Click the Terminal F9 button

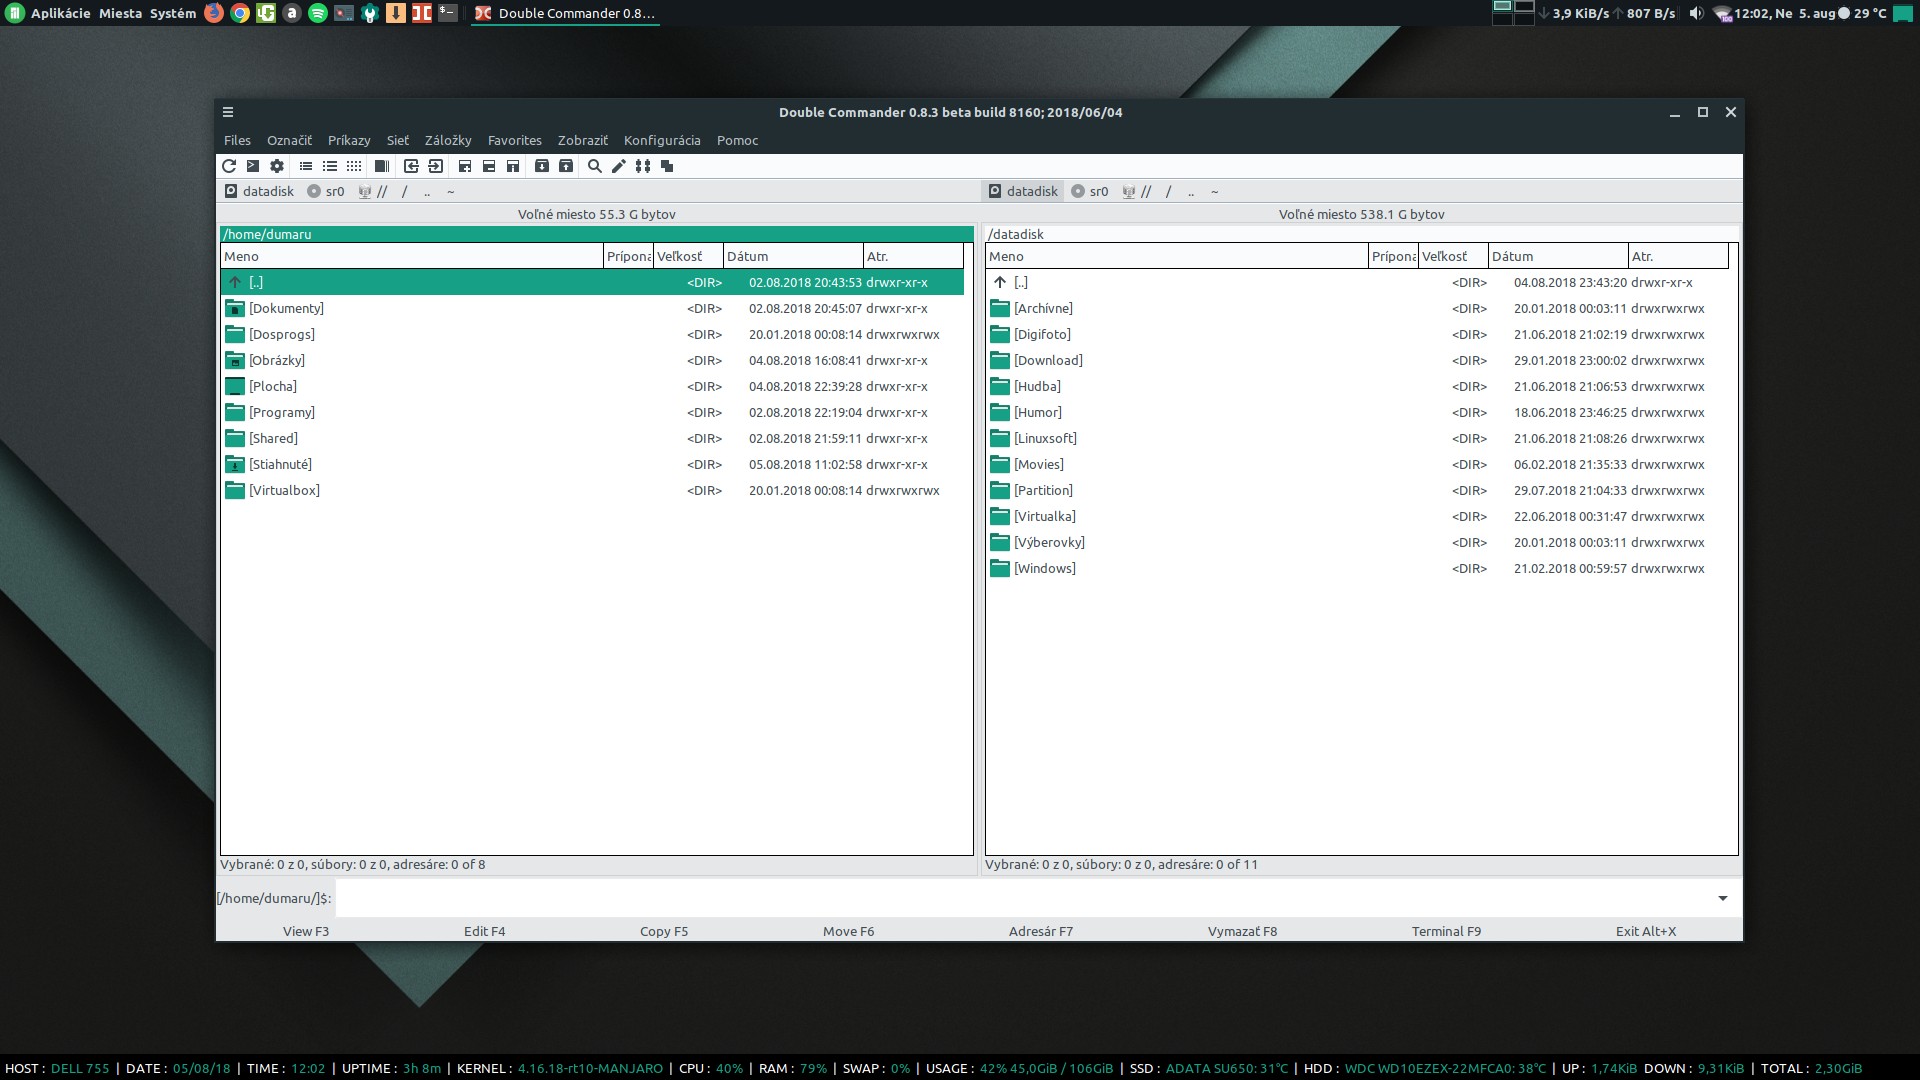tap(1447, 931)
